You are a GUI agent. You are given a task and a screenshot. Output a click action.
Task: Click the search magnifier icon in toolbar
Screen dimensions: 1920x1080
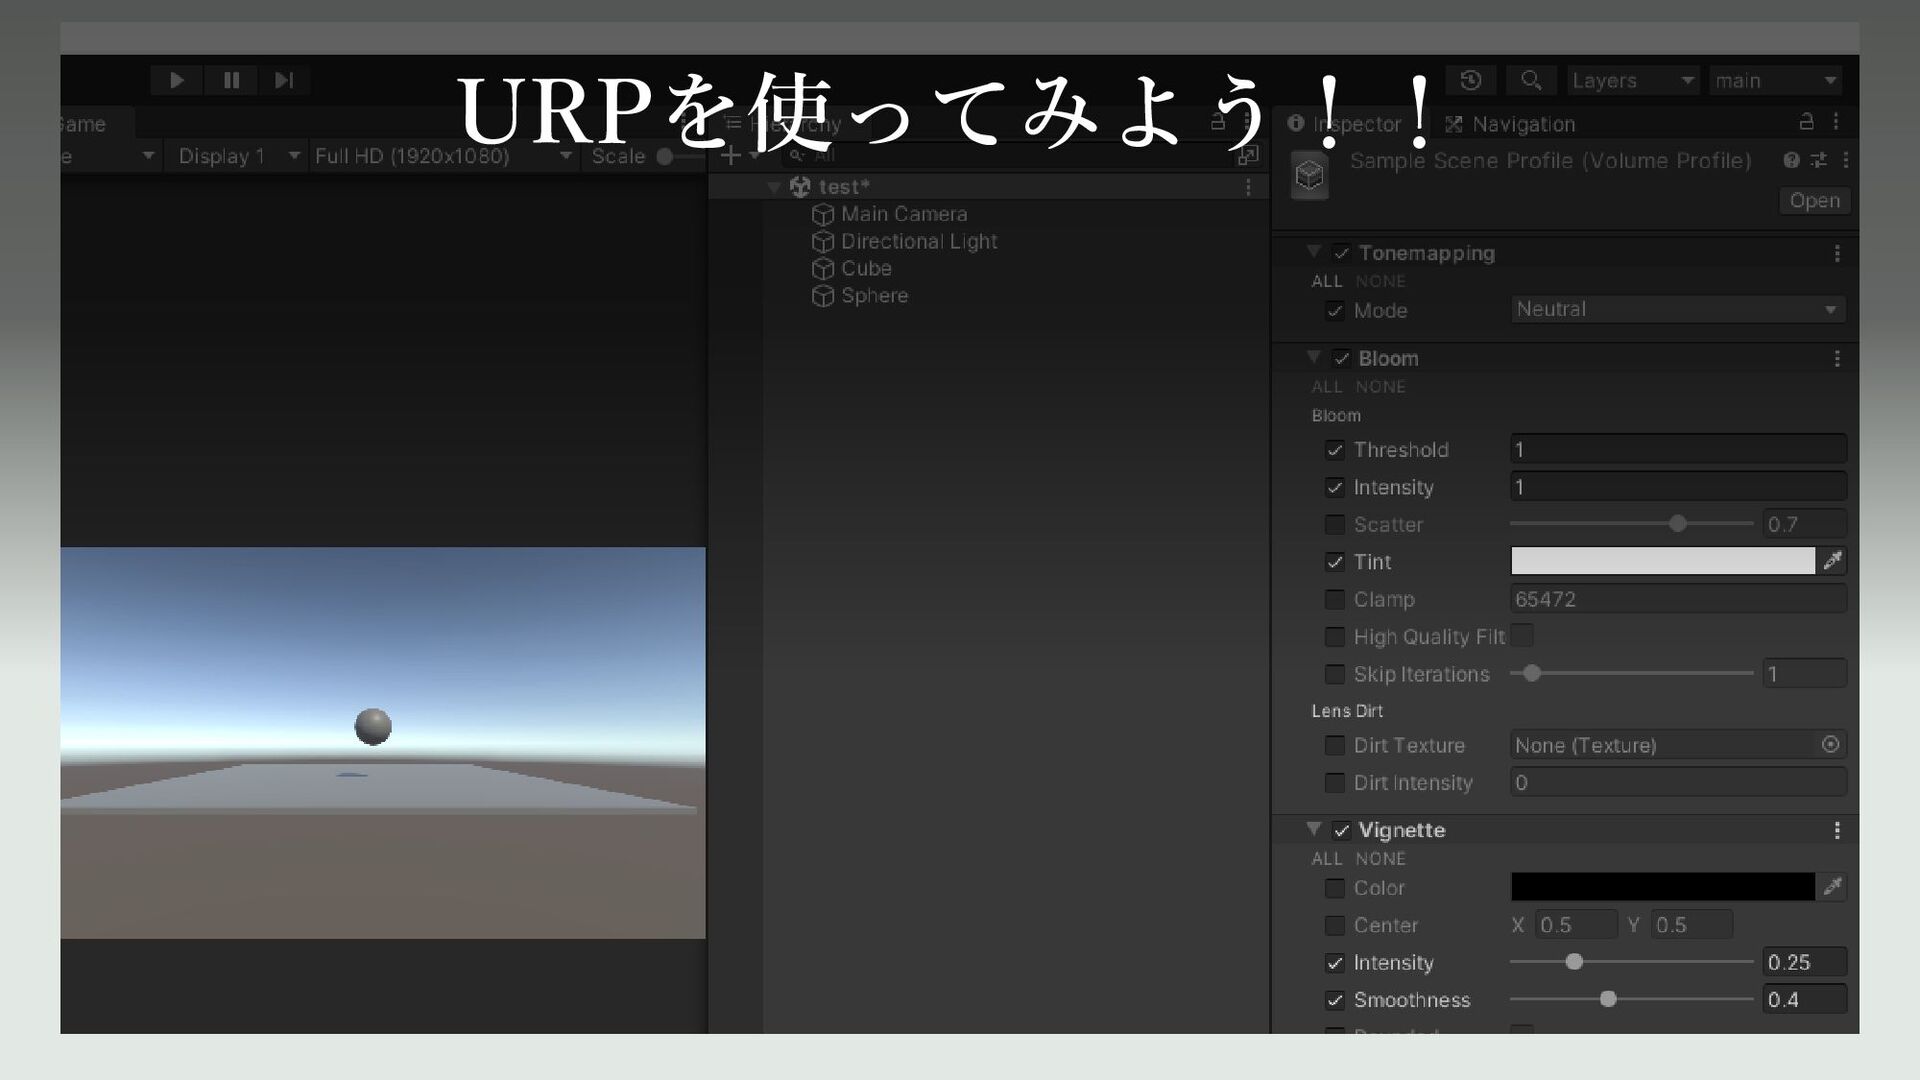point(1531,80)
